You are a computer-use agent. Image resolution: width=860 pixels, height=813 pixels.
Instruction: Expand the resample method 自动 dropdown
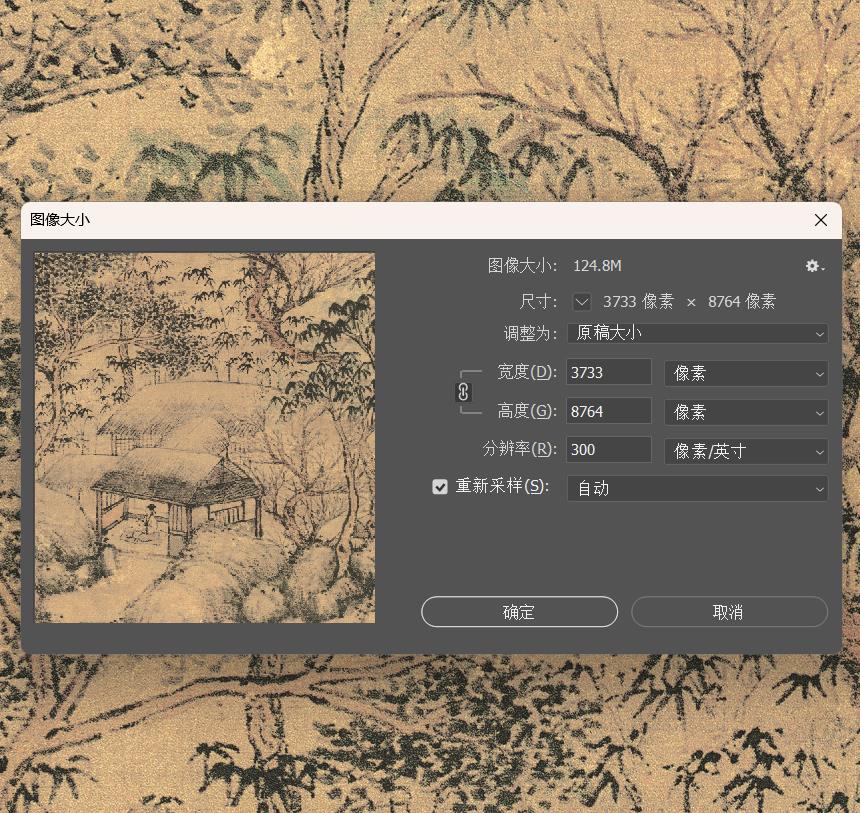pyautogui.click(x=697, y=488)
